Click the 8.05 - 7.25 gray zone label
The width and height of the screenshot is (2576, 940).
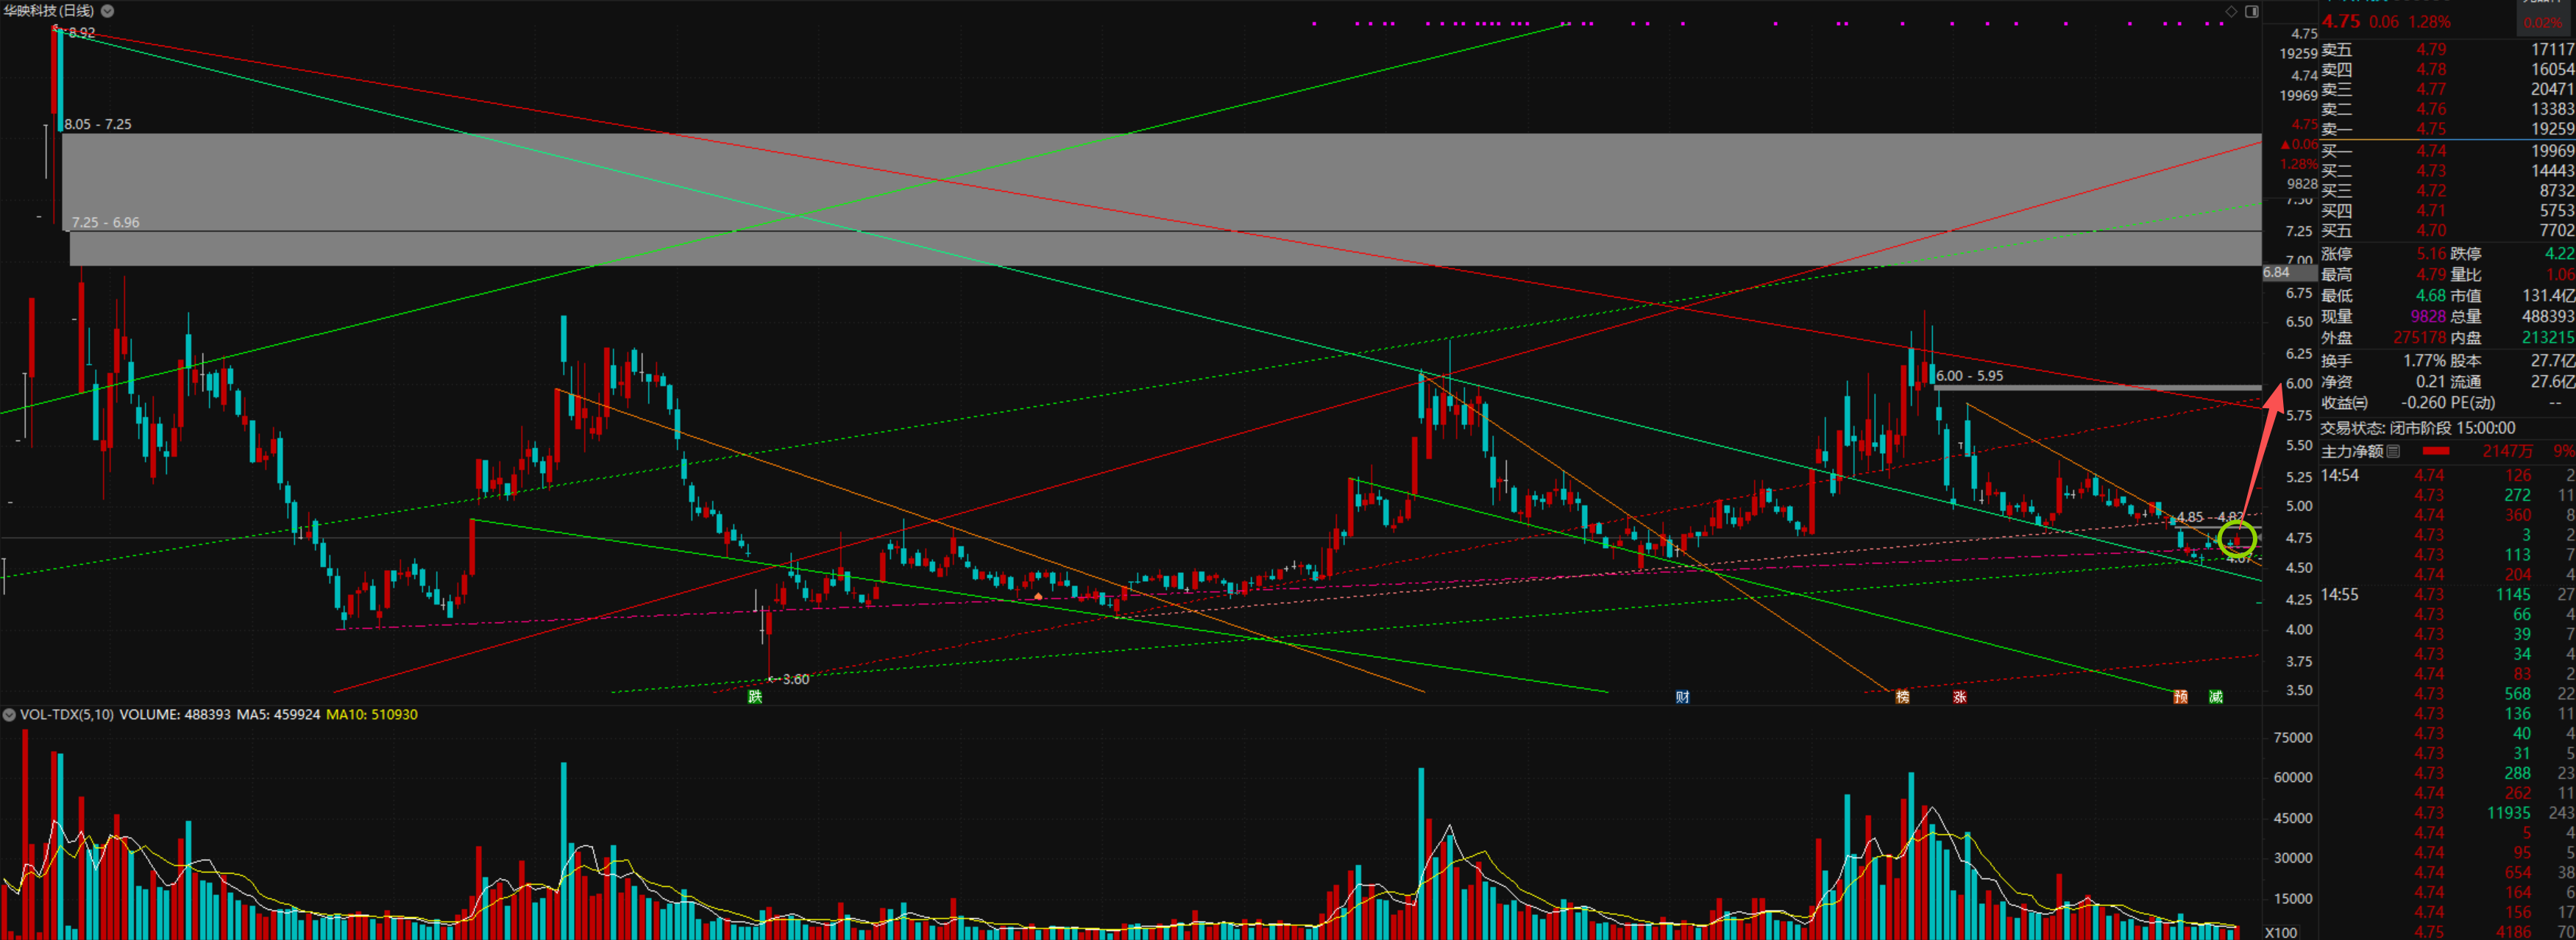98,124
